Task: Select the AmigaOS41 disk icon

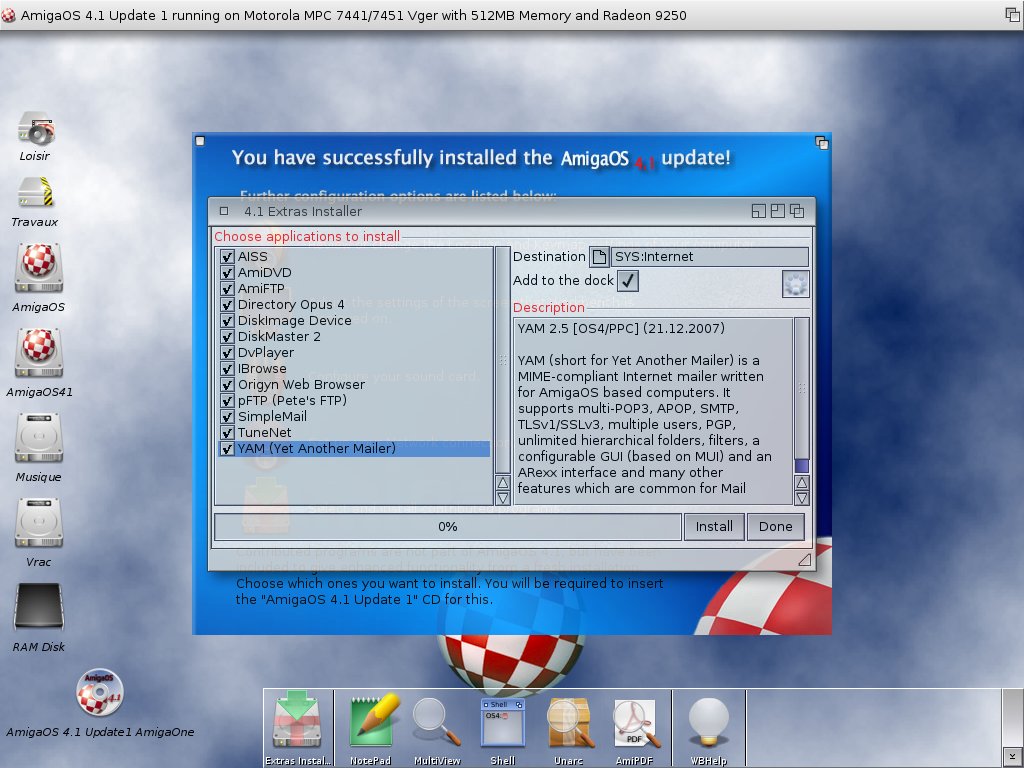Action: pyautogui.click(x=39, y=353)
